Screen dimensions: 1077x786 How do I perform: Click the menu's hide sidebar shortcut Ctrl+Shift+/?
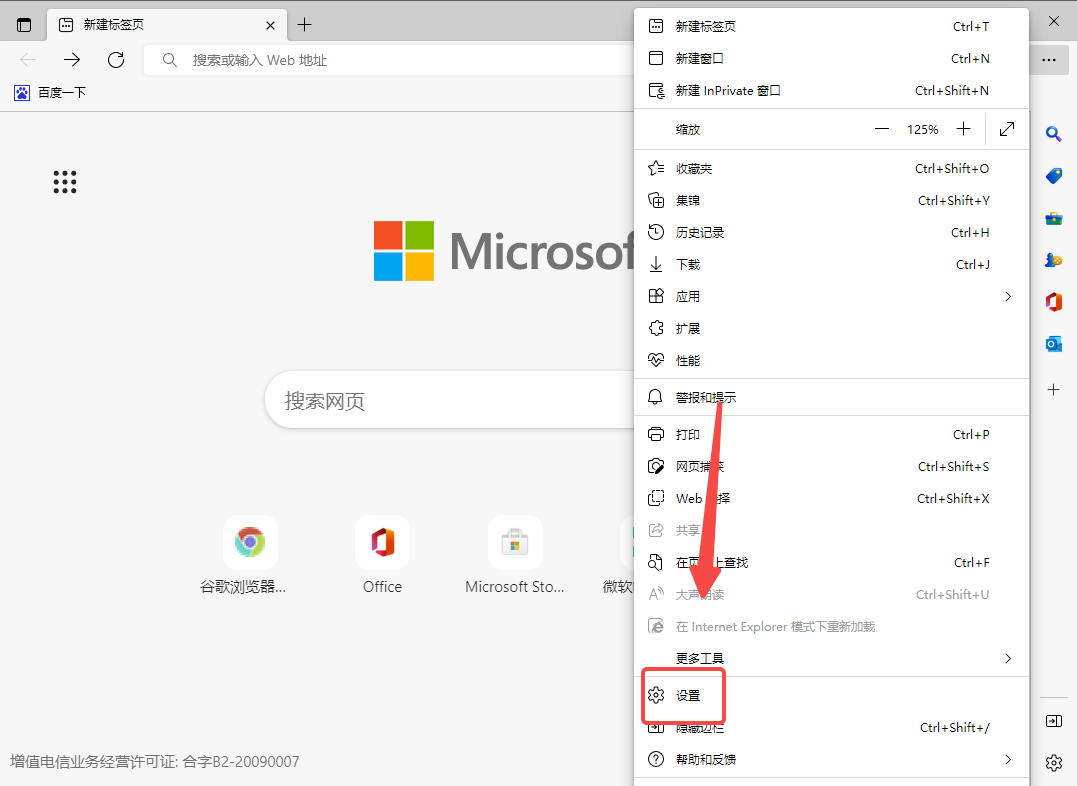pyautogui.click(x=955, y=728)
